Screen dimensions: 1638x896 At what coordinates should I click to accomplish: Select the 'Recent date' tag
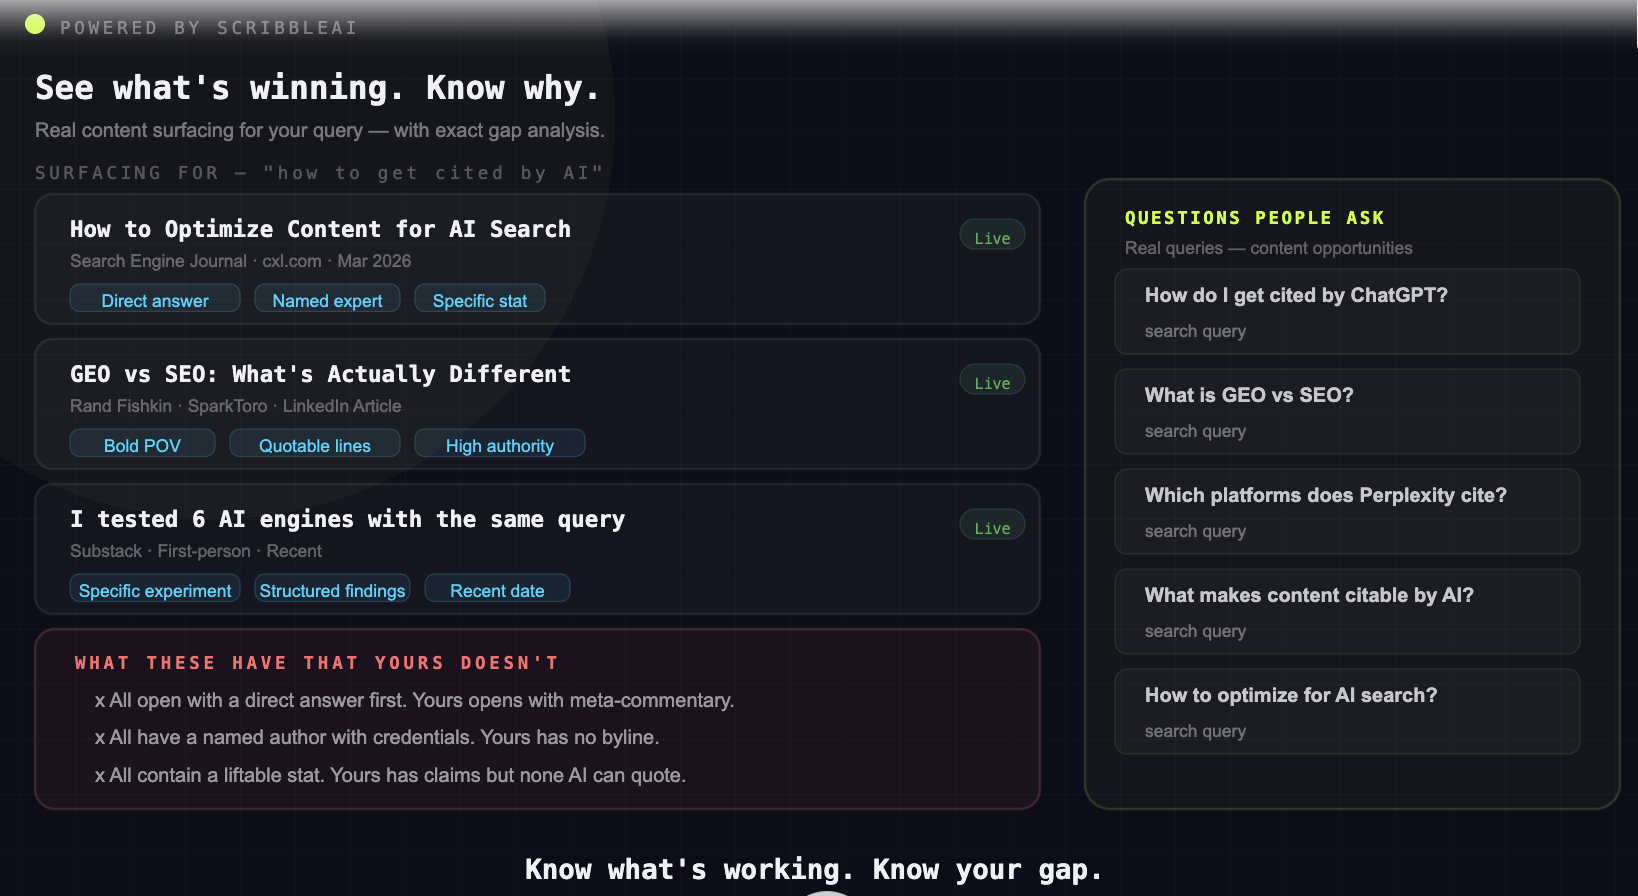click(497, 589)
